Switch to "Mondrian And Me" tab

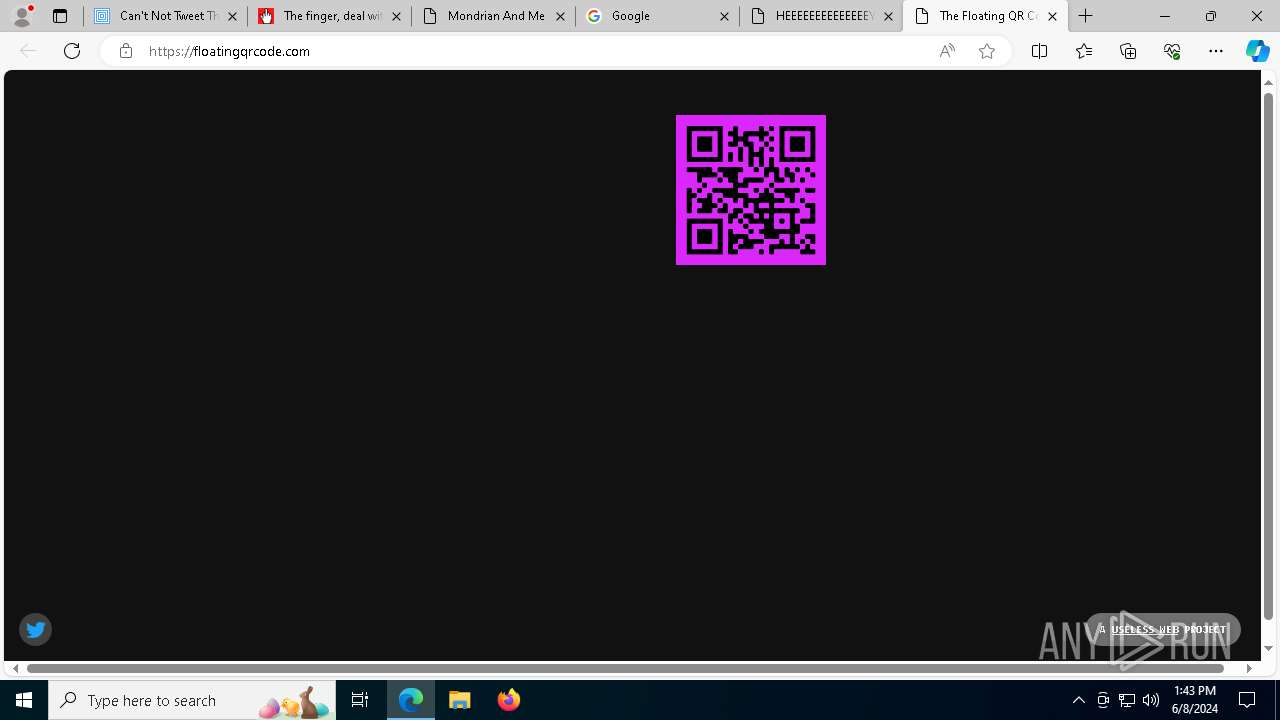(x=494, y=16)
